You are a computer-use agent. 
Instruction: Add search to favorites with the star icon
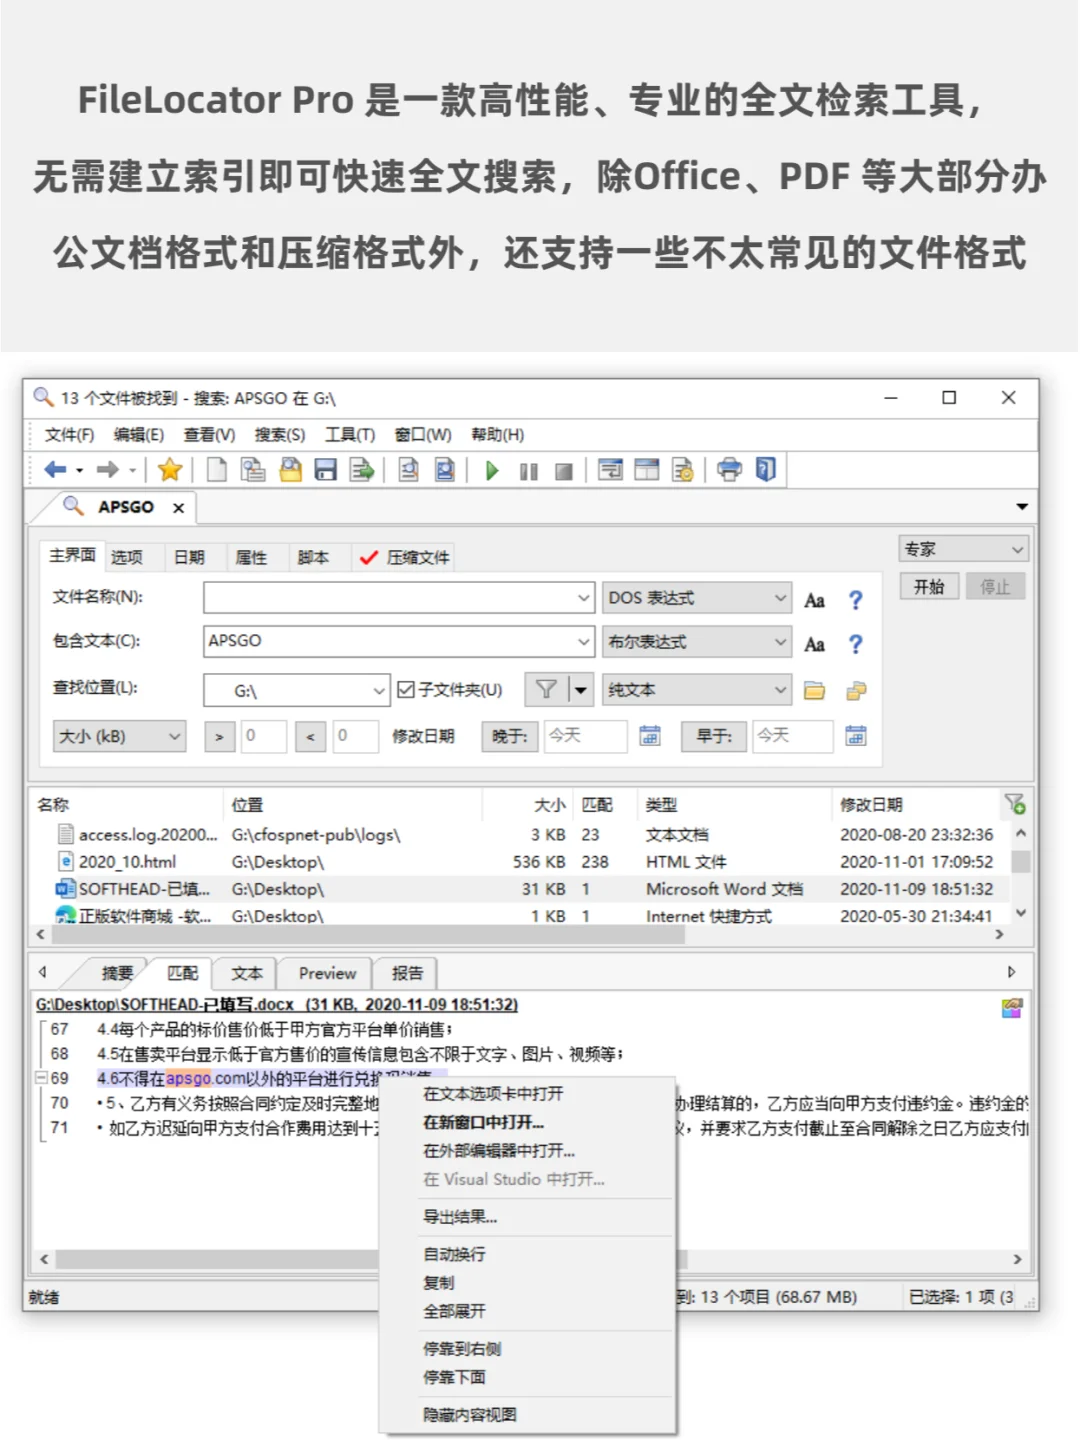tap(169, 470)
